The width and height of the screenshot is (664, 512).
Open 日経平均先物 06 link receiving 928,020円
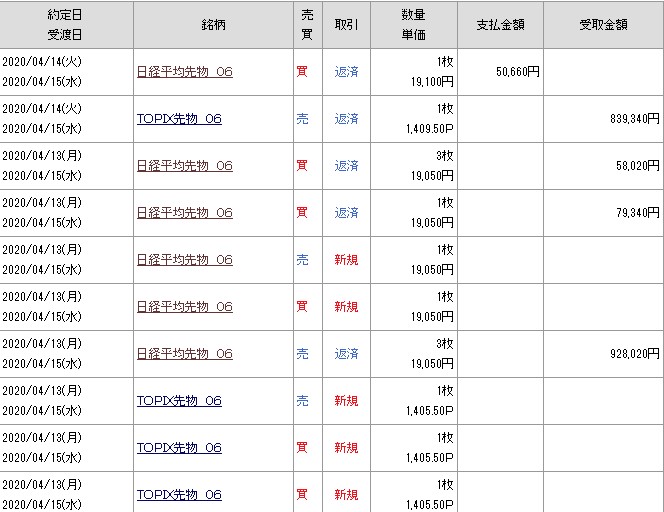184,354
